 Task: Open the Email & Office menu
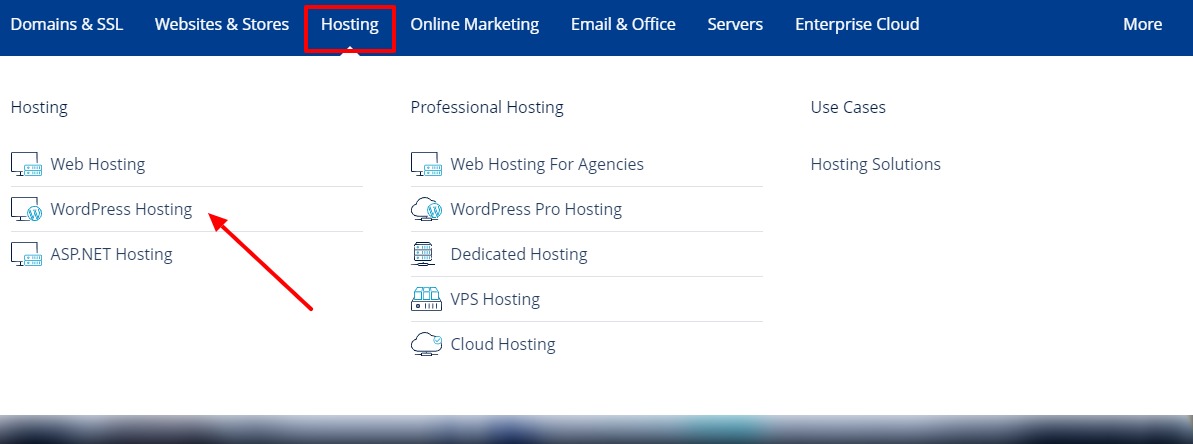click(623, 24)
